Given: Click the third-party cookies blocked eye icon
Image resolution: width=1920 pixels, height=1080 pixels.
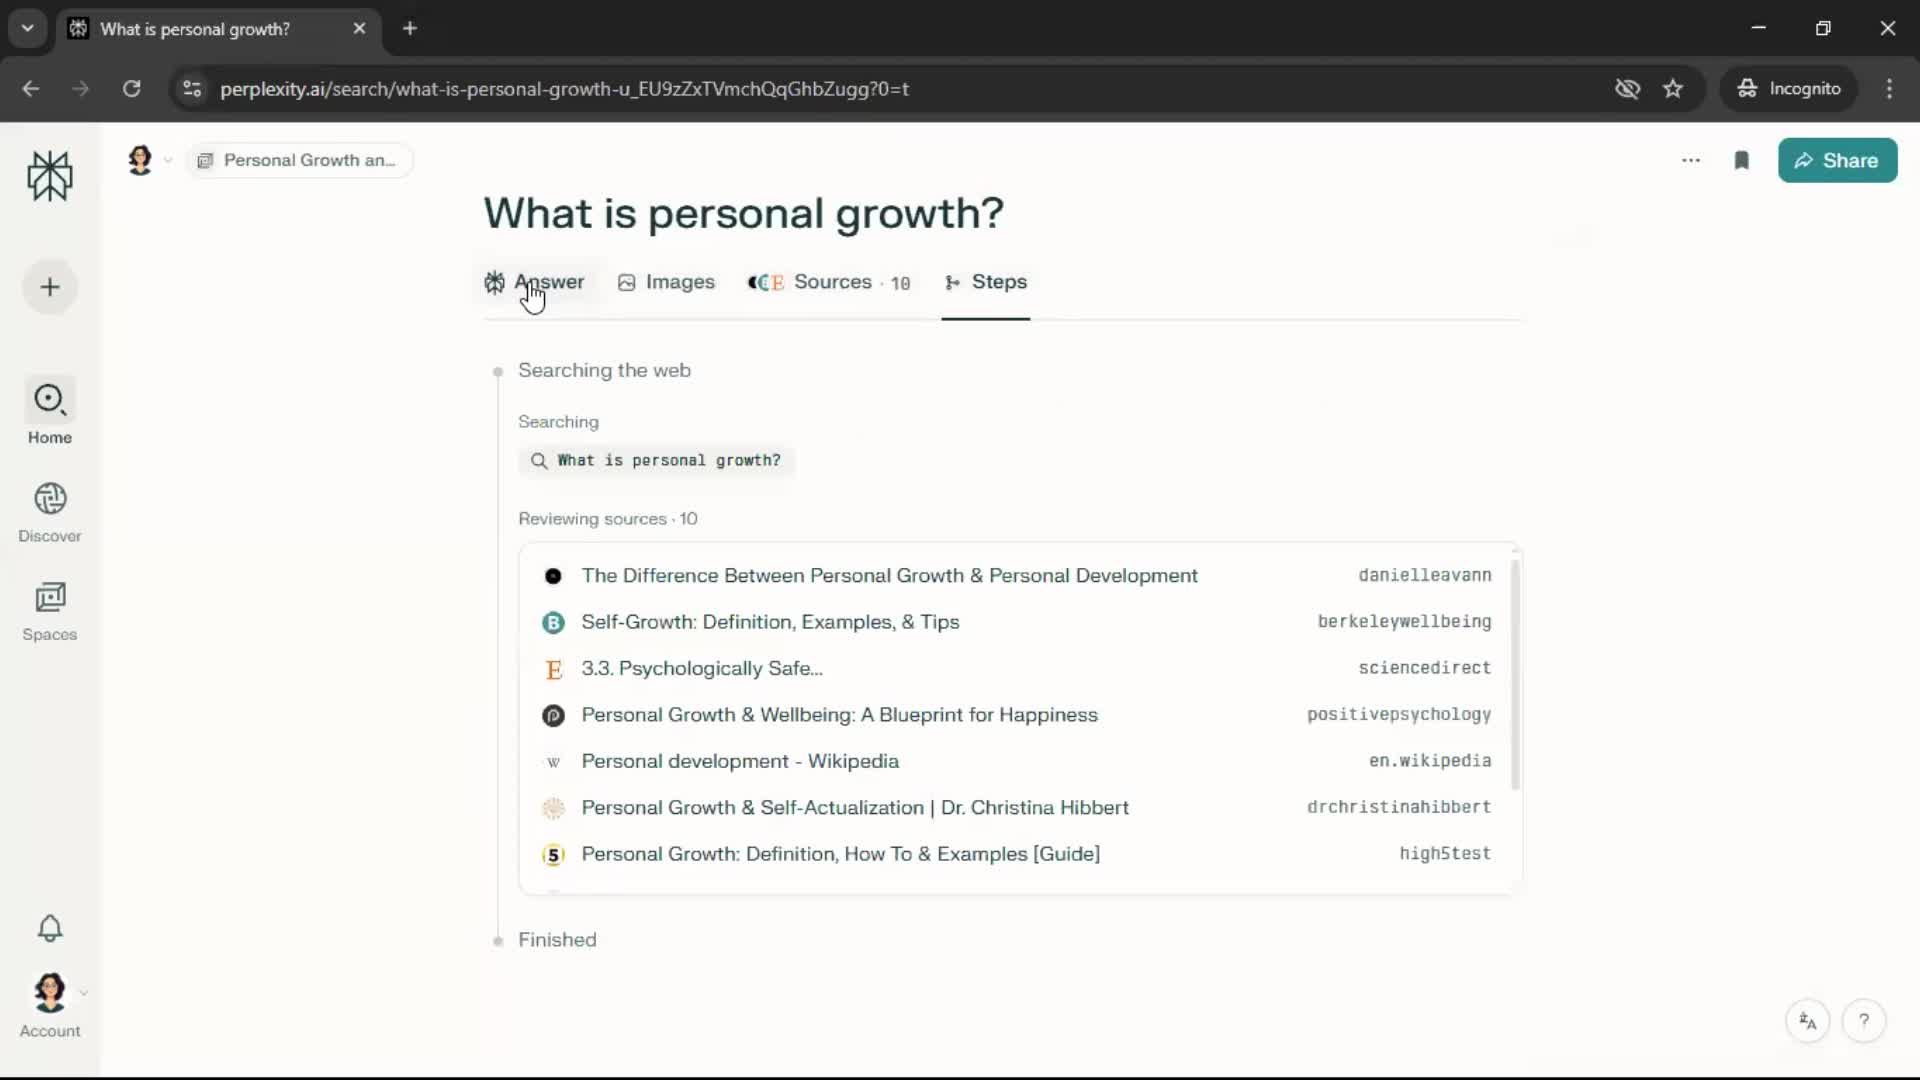Looking at the screenshot, I should [1627, 89].
